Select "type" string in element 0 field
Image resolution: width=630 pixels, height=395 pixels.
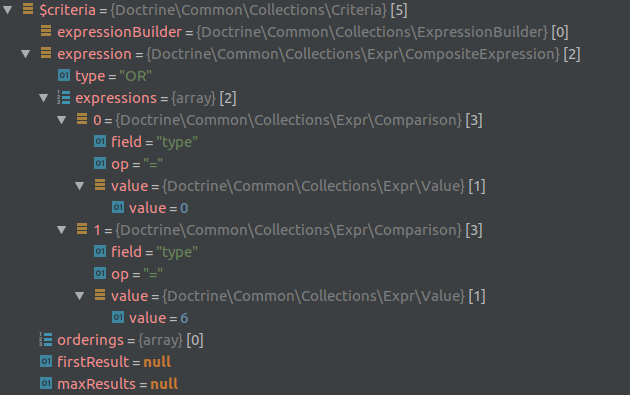coord(177,142)
